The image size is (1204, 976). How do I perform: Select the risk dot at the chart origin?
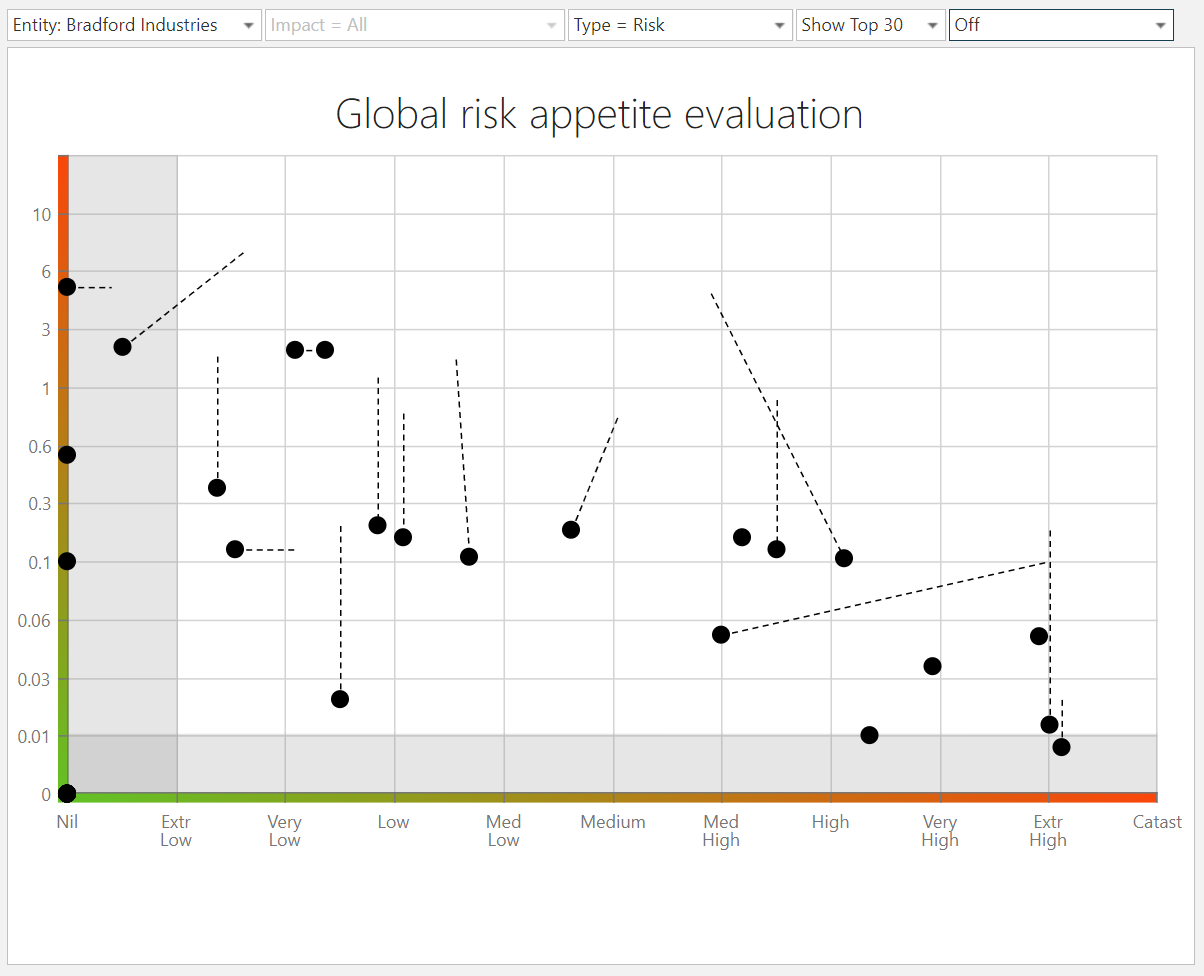click(67, 794)
